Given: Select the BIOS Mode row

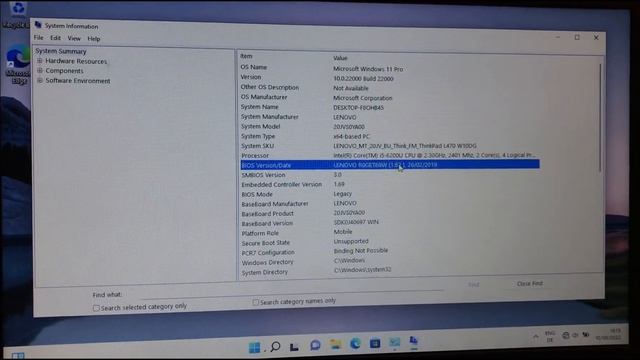Looking at the screenshot, I should tap(390, 194).
